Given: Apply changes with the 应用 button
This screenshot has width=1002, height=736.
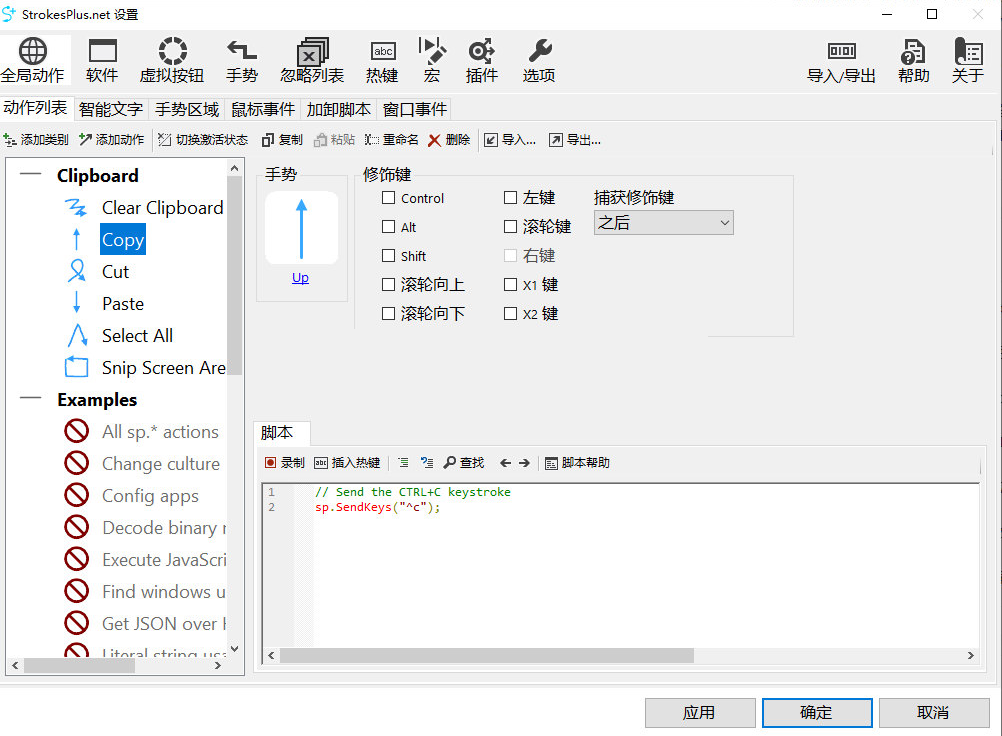Looking at the screenshot, I should pyautogui.click(x=700, y=712).
